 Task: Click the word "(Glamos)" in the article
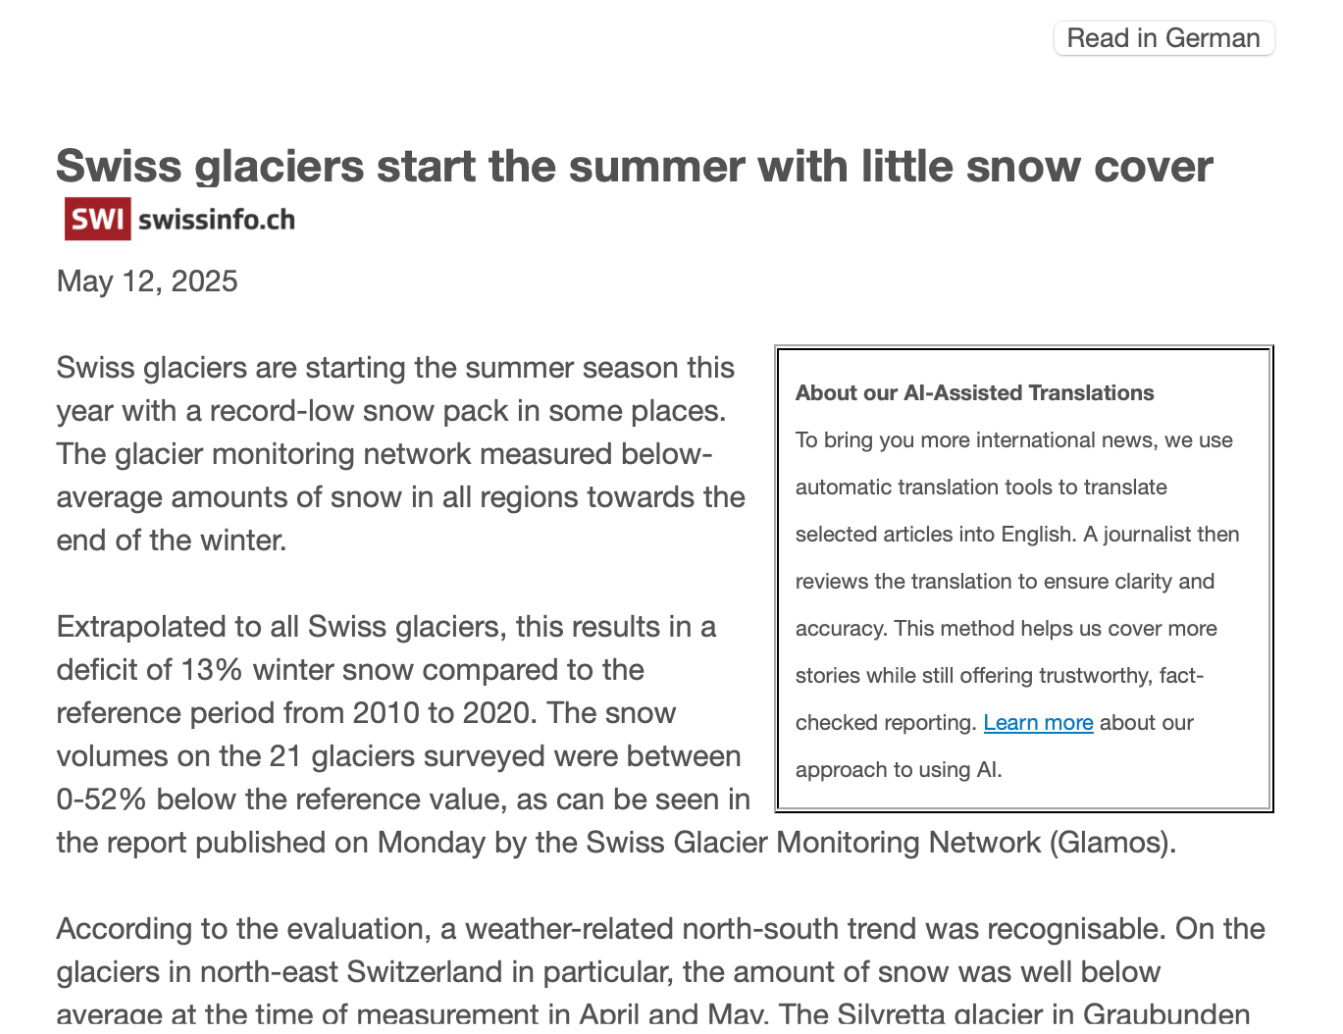click(x=1112, y=842)
